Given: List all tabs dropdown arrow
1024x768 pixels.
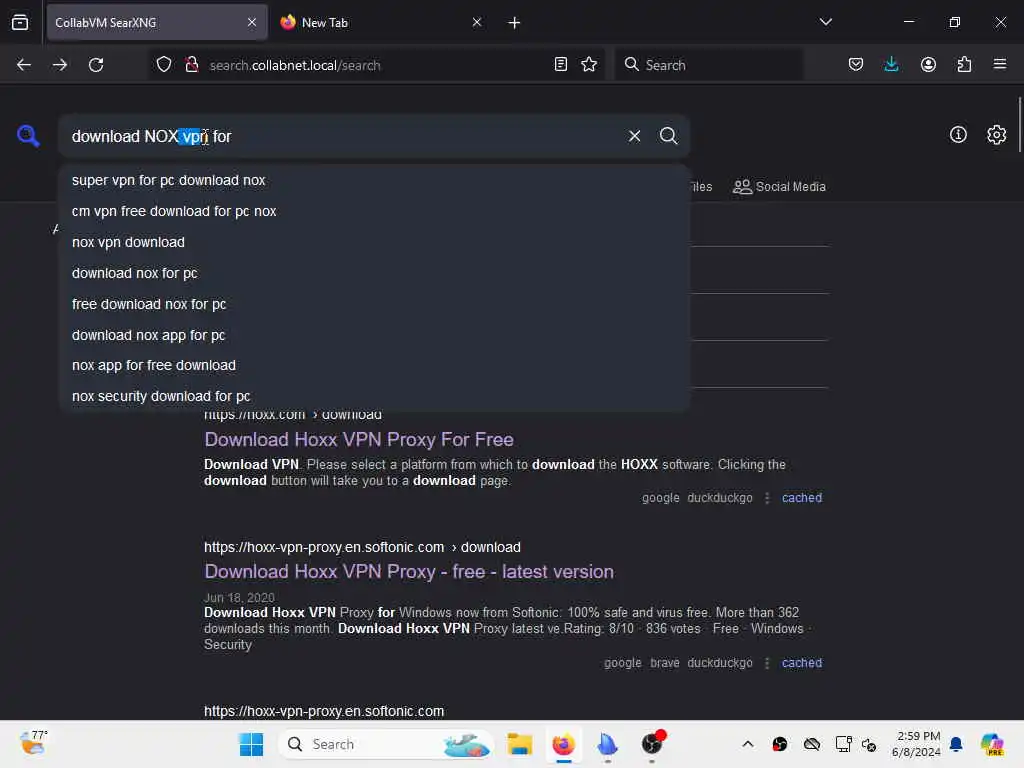Looking at the screenshot, I should tap(825, 22).
